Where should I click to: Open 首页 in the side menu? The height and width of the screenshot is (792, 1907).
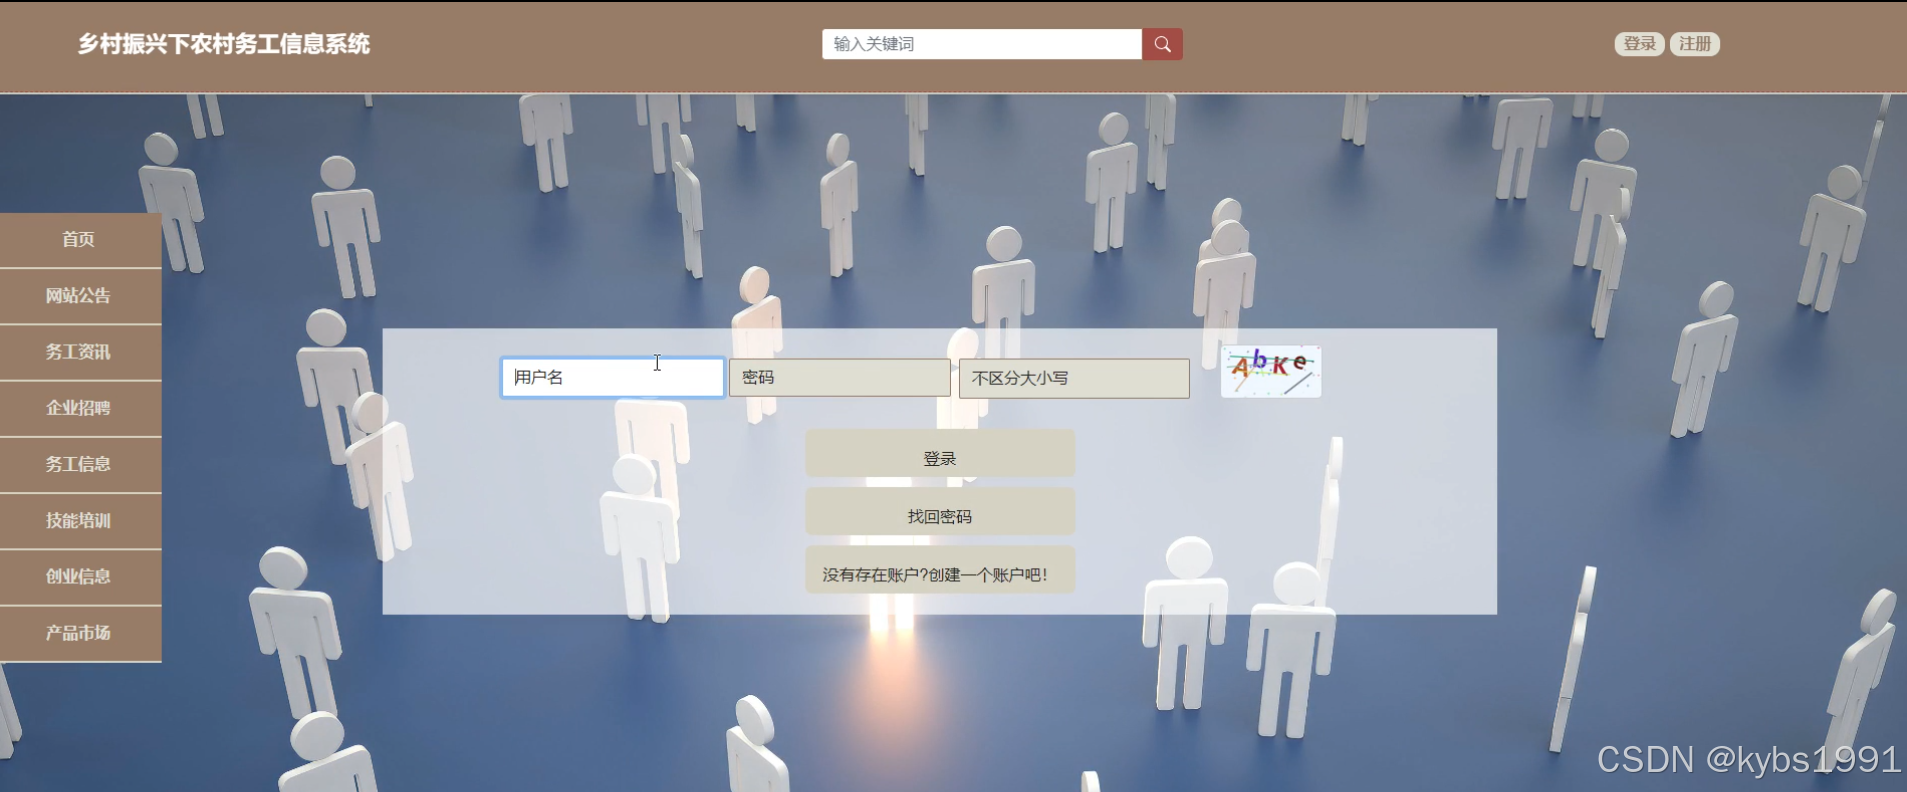point(80,240)
